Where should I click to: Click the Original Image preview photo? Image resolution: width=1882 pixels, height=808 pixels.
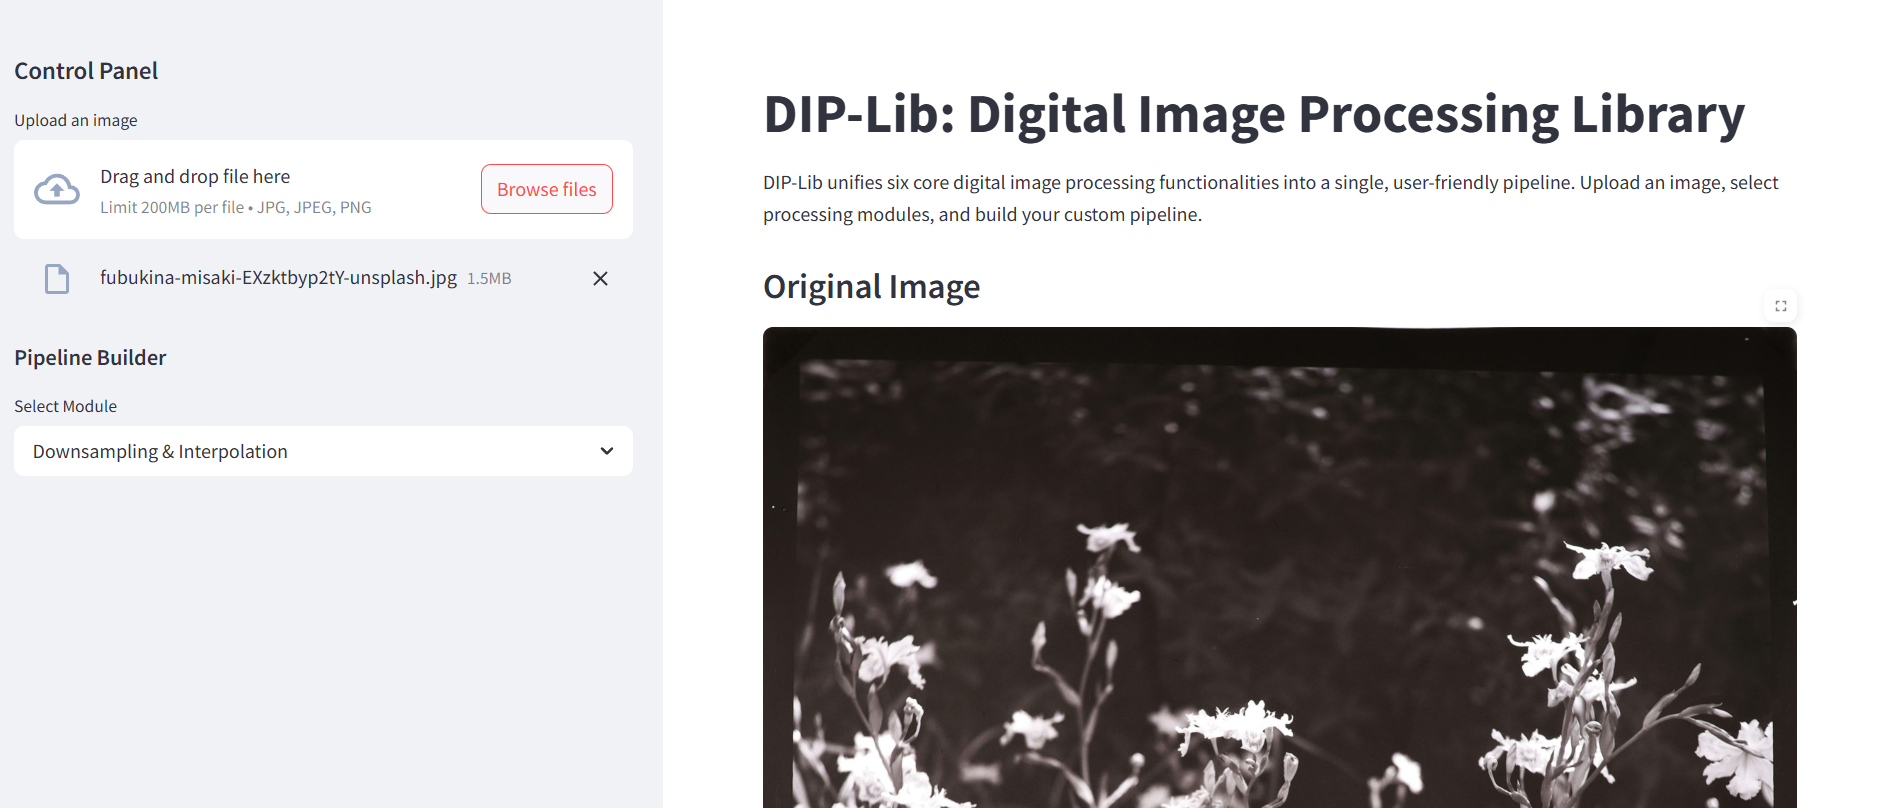click(1280, 567)
